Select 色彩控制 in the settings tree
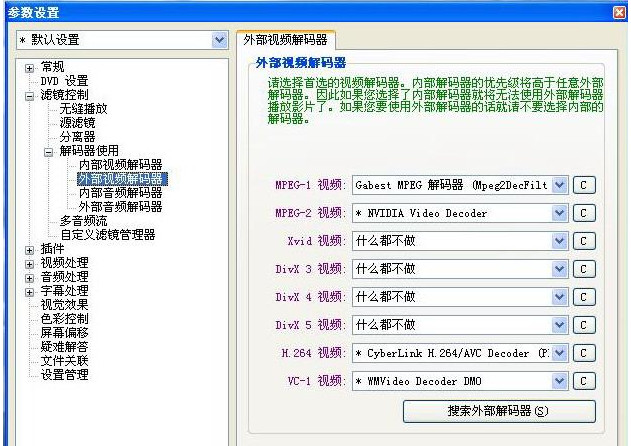The width and height of the screenshot is (631, 446). (64, 319)
